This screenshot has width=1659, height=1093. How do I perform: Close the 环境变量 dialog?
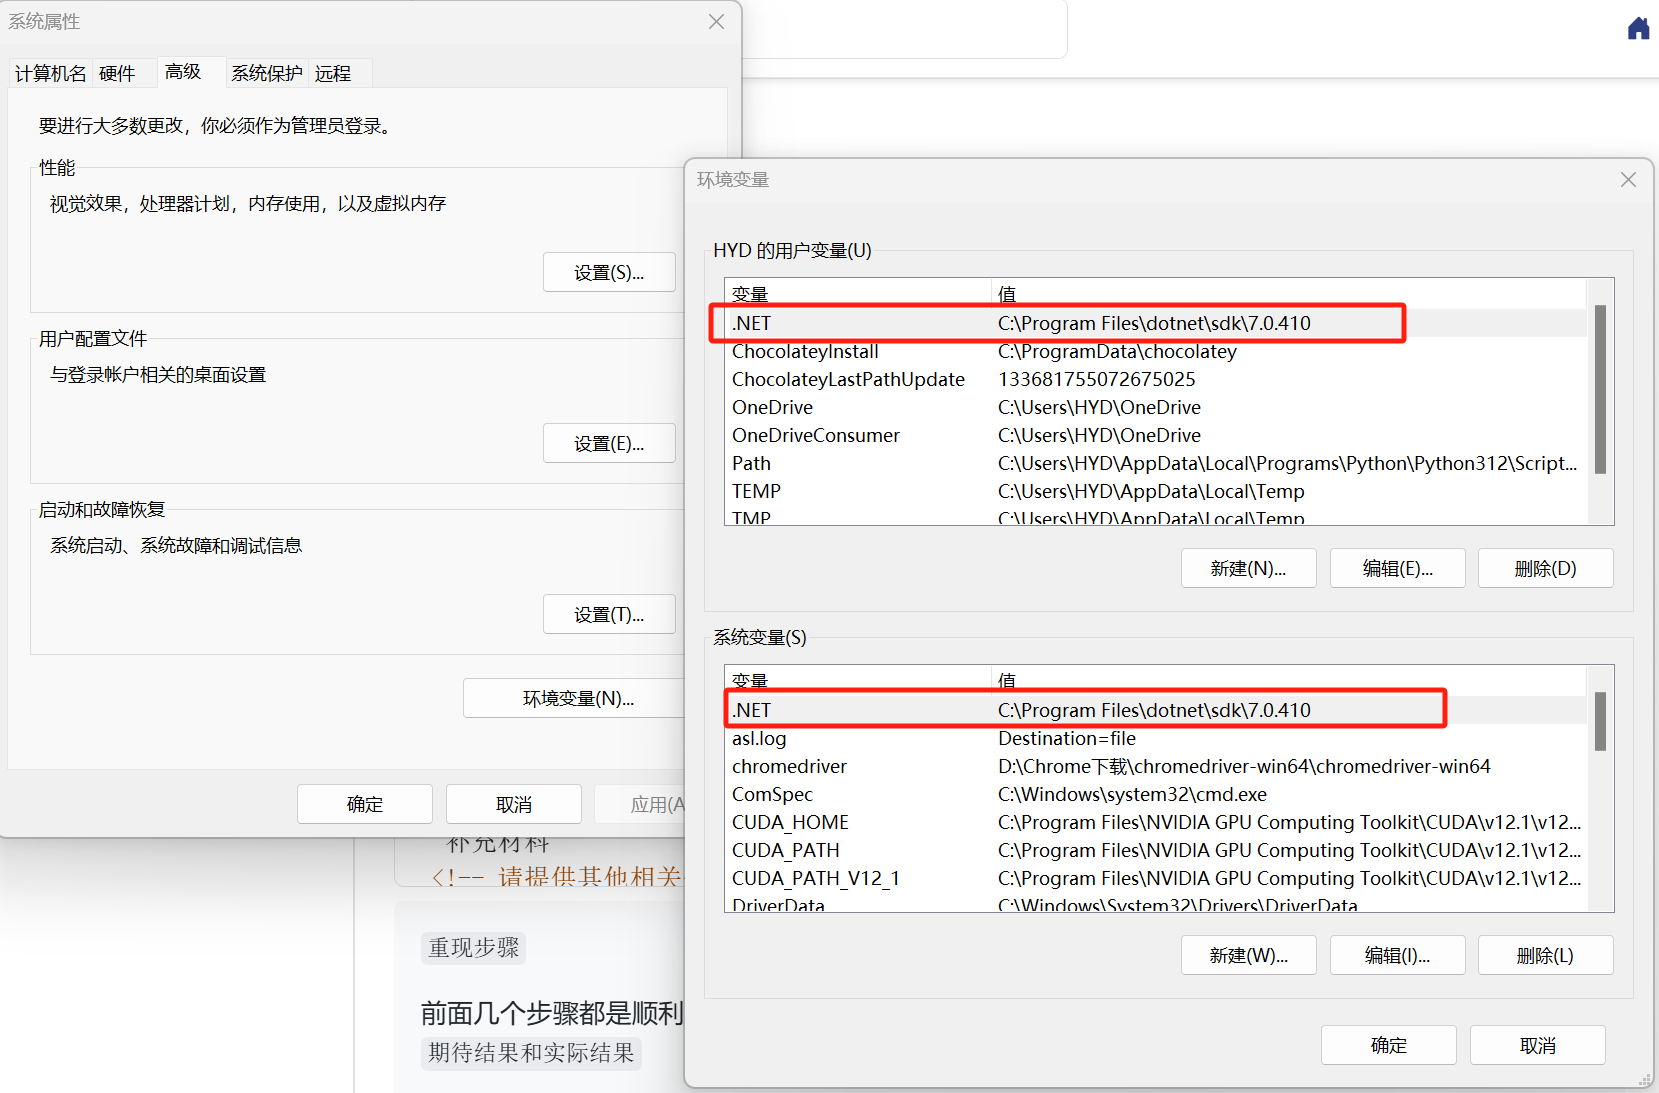[x=1628, y=180]
